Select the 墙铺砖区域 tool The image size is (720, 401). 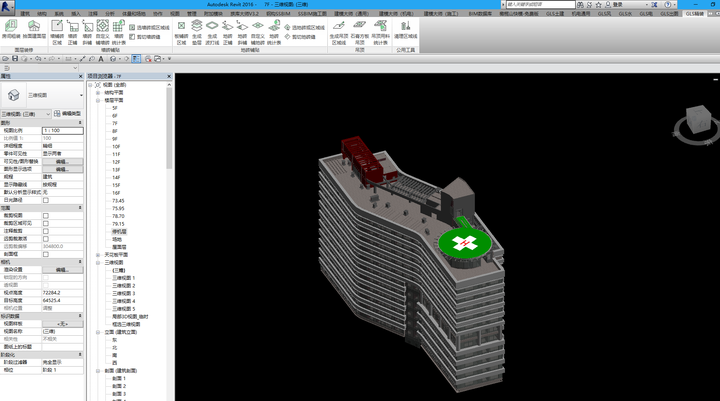click(57, 32)
